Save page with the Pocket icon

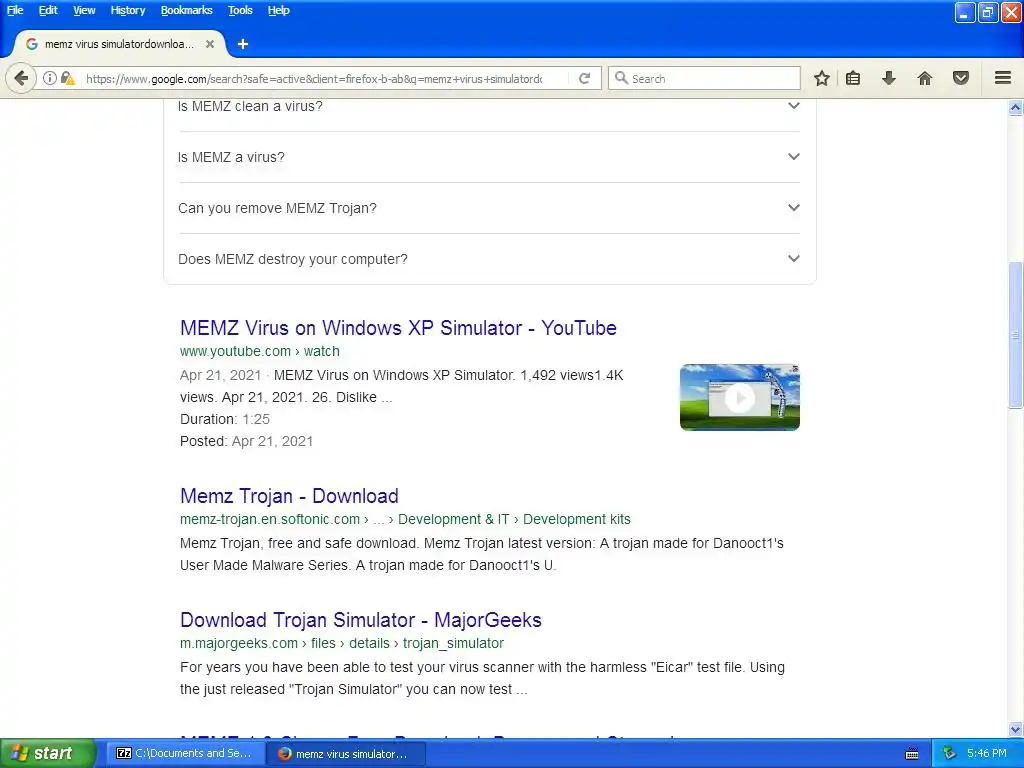(961, 78)
